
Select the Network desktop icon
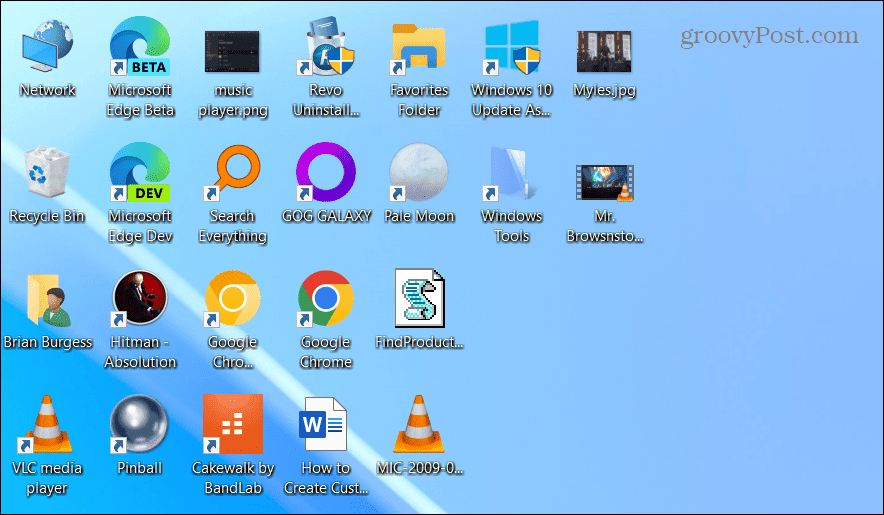(47, 50)
